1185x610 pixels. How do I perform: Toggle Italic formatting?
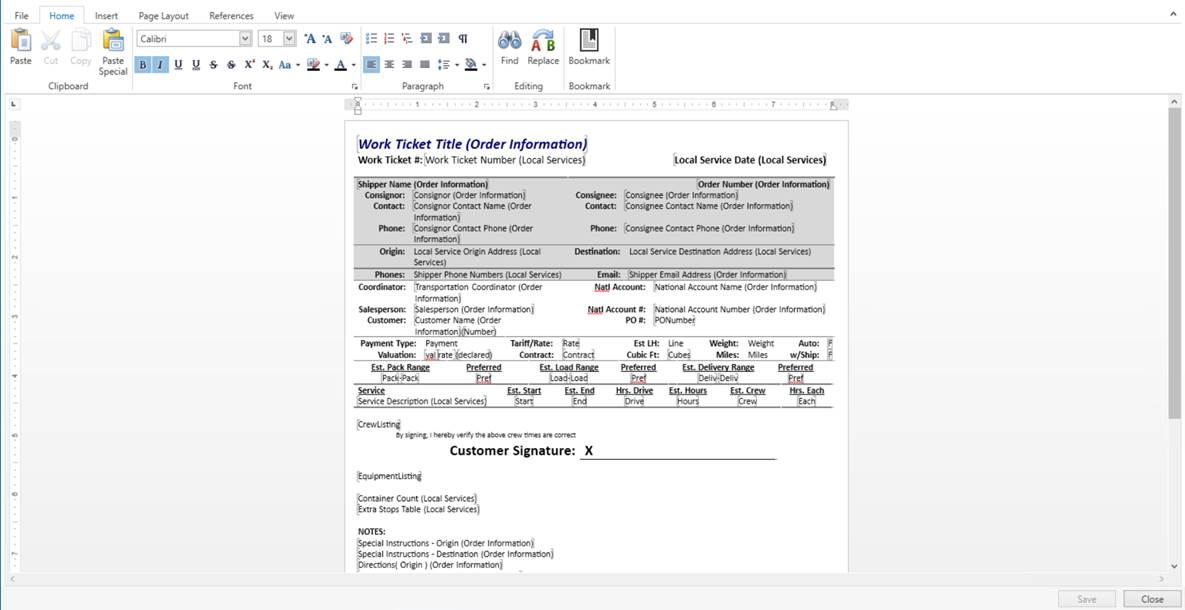point(159,65)
